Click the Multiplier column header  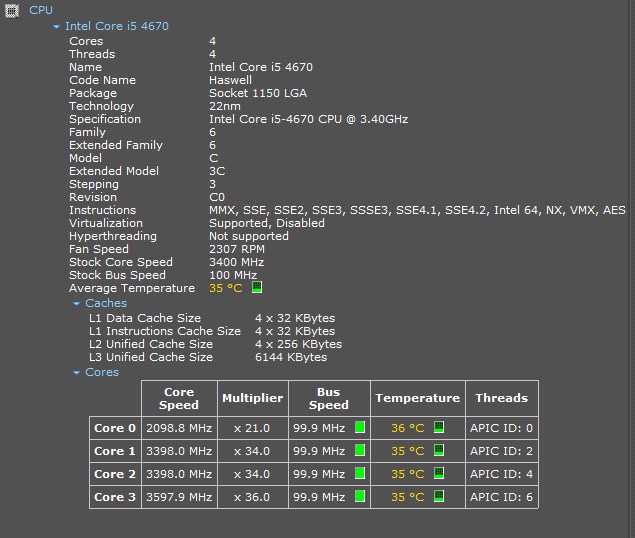(x=253, y=399)
